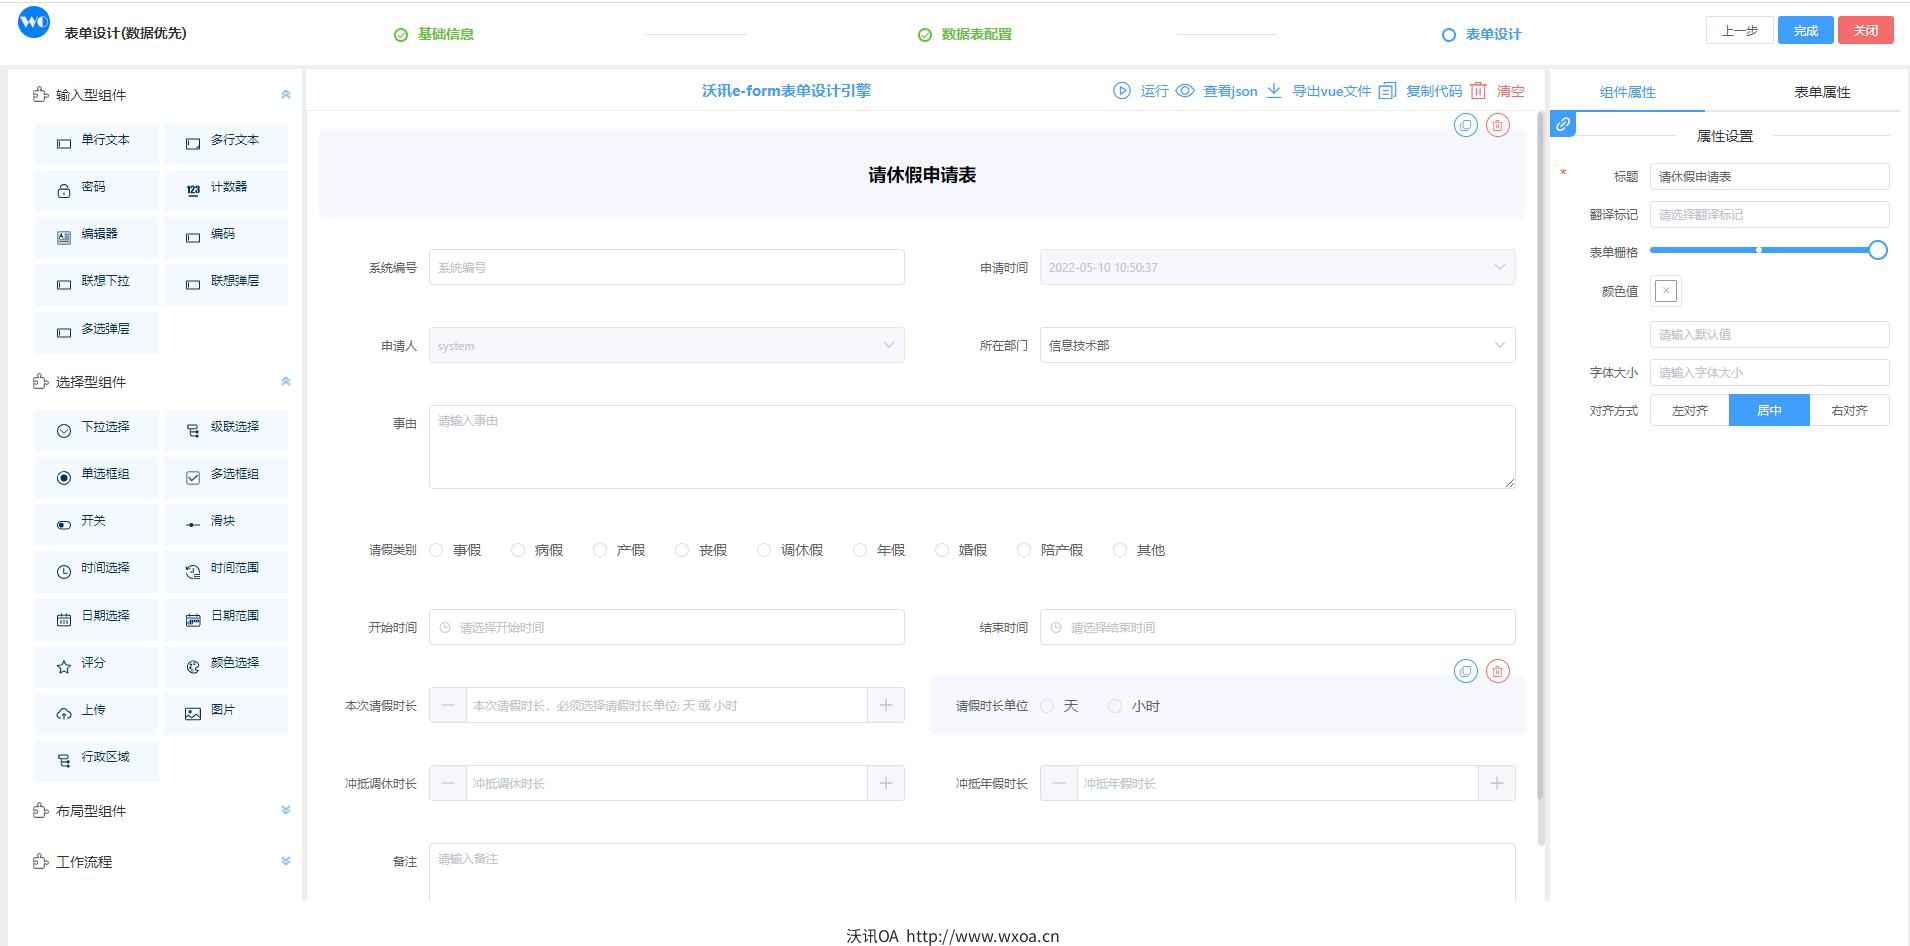Click the 系统编号 input field
The image size is (1910, 946).
tap(666, 267)
